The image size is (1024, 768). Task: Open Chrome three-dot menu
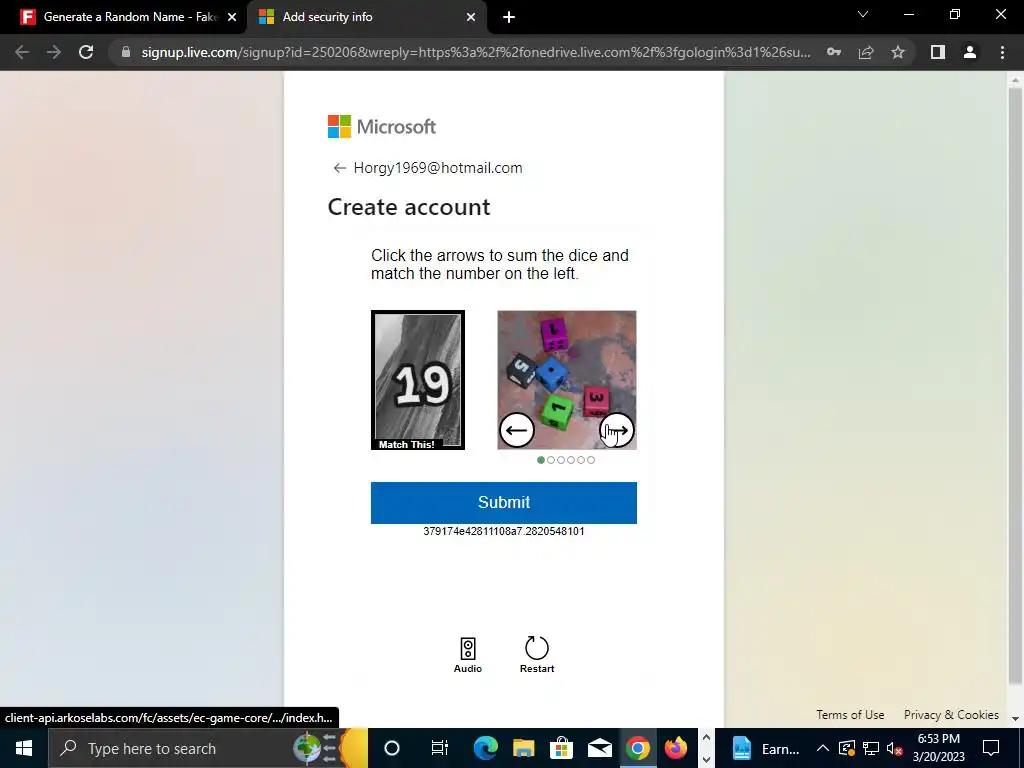click(x=1002, y=52)
